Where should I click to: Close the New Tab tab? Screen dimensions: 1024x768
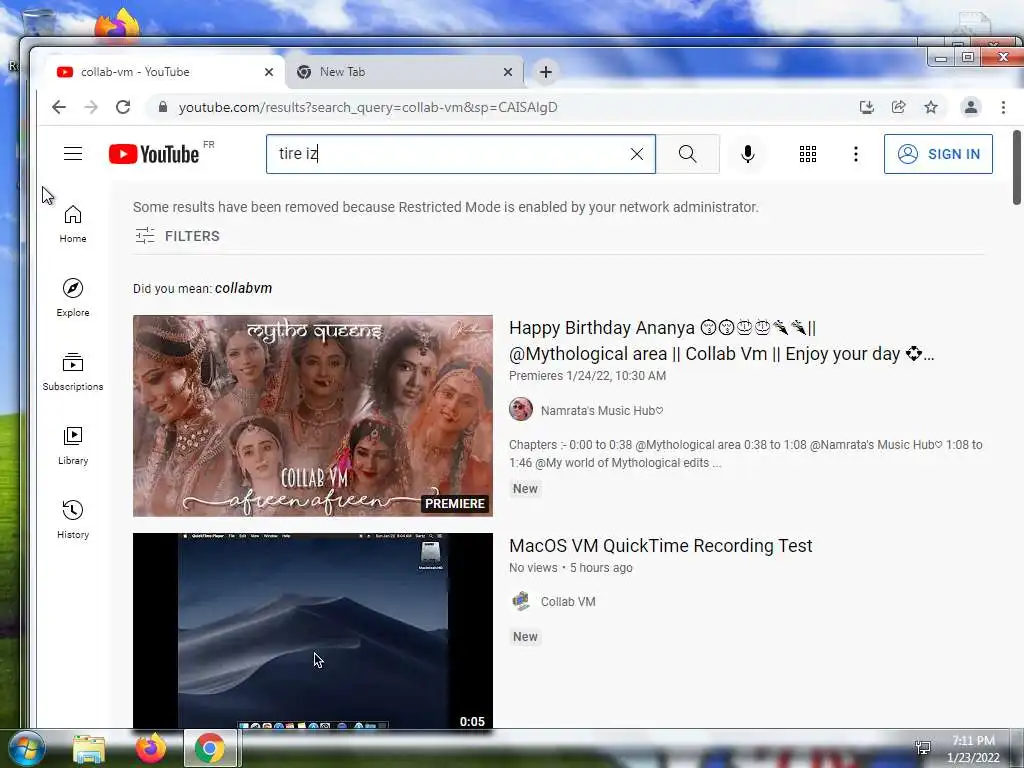click(x=507, y=72)
